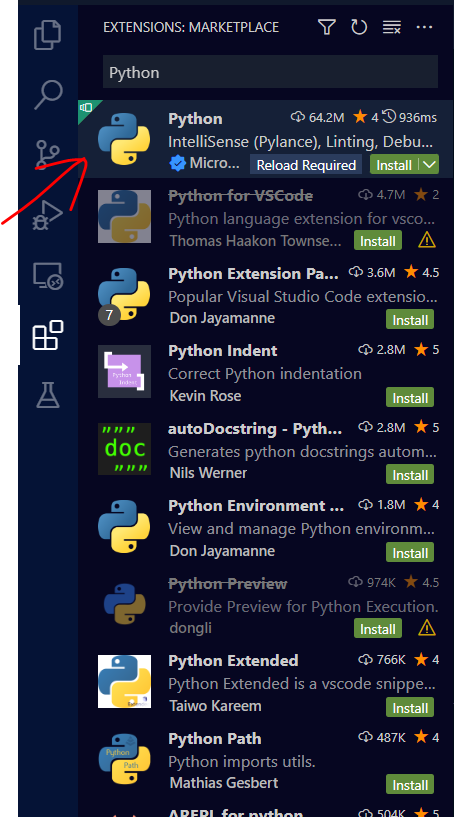Click the Reload Required button

[x=306, y=165]
